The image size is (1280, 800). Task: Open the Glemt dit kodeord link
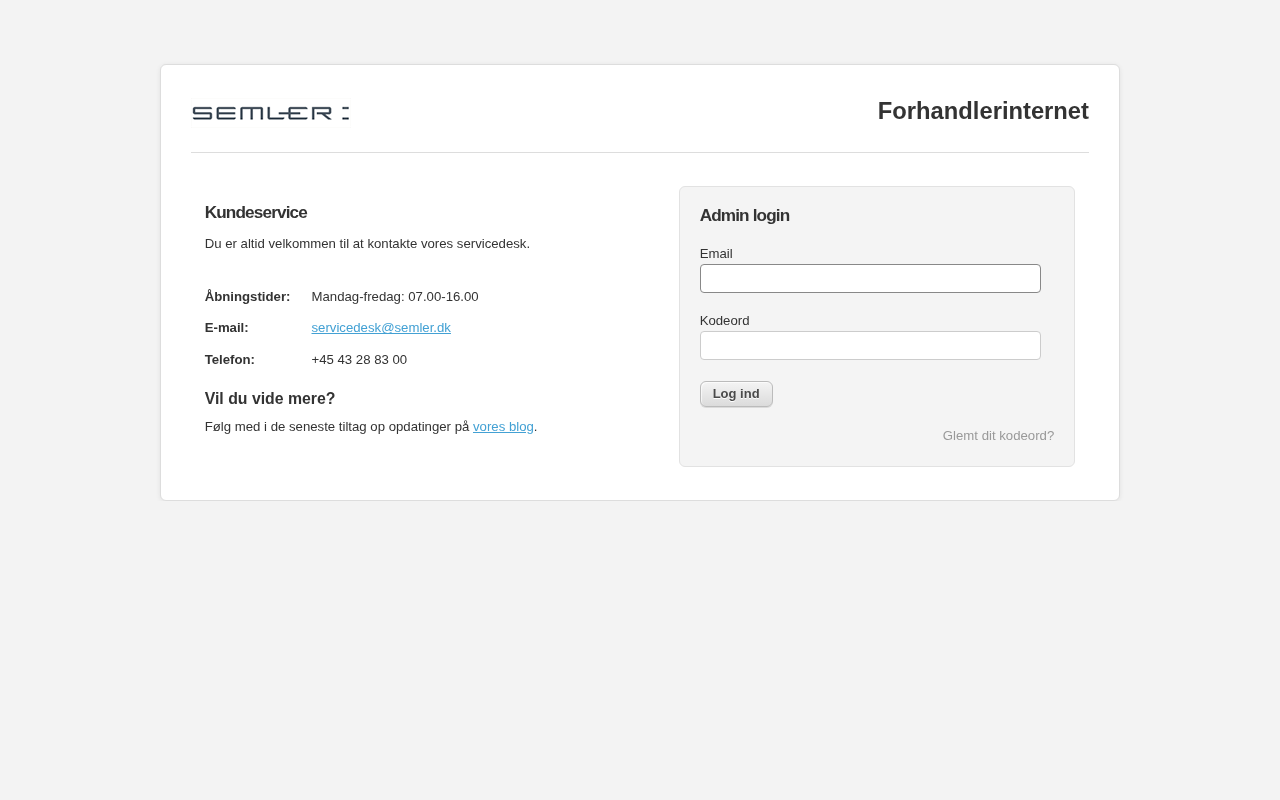(997, 436)
